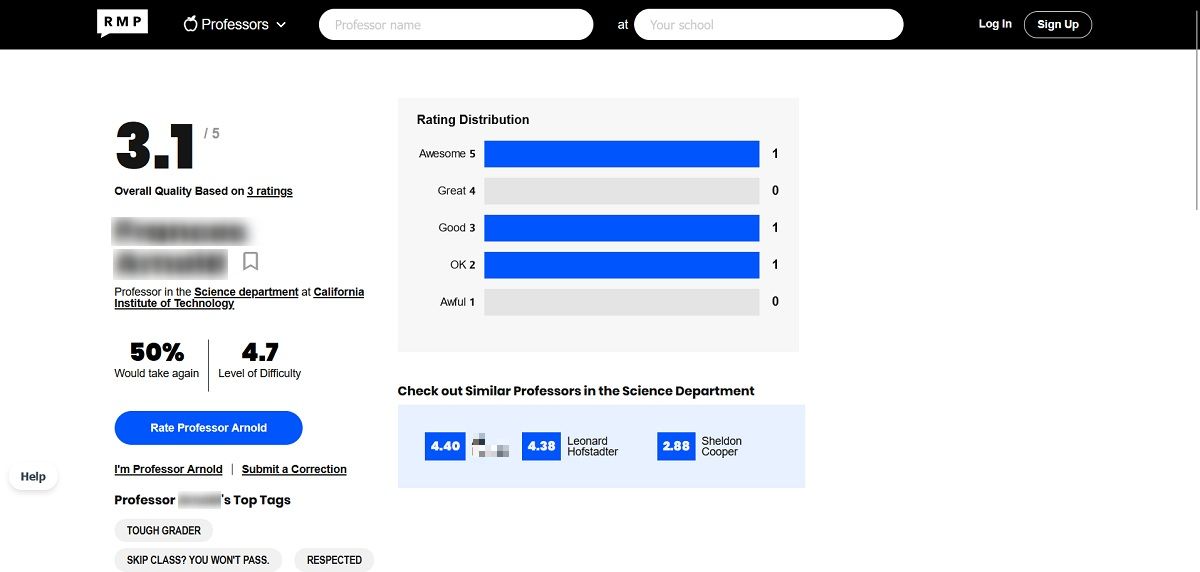This screenshot has height=572, width=1200.
Task: Bookmark this professor using the bookmark icon
Action: point(251,261)
